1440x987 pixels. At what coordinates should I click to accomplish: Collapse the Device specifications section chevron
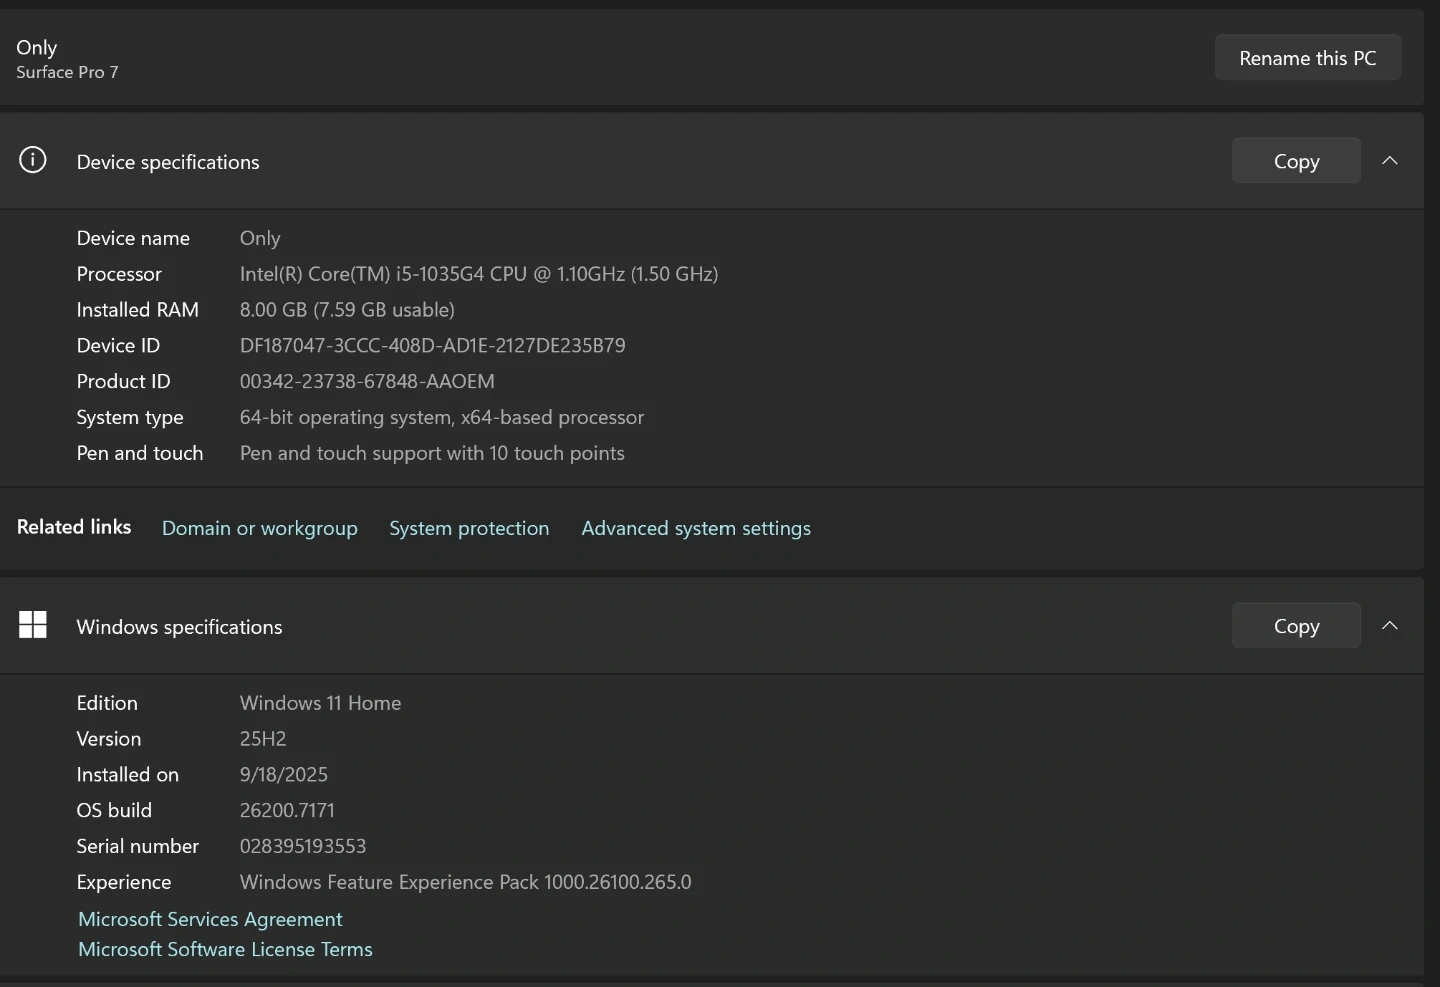tap(1390, 161)
